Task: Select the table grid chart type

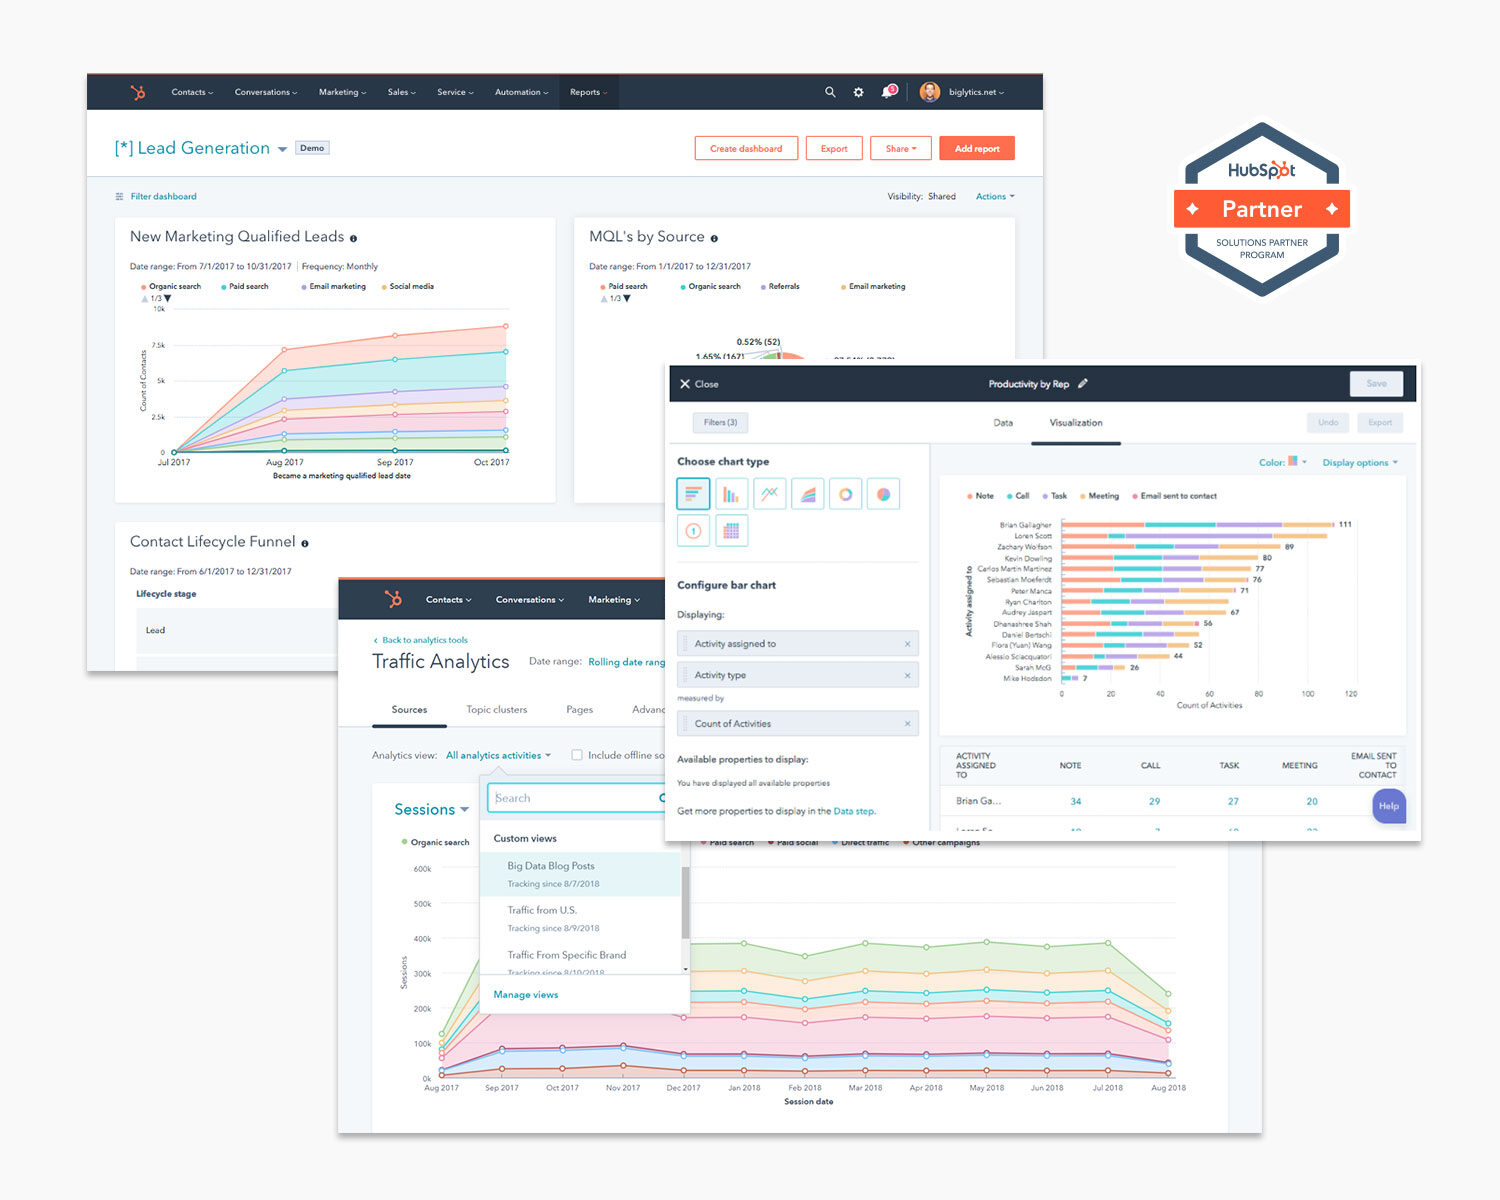Action: (x=731, y=531)
